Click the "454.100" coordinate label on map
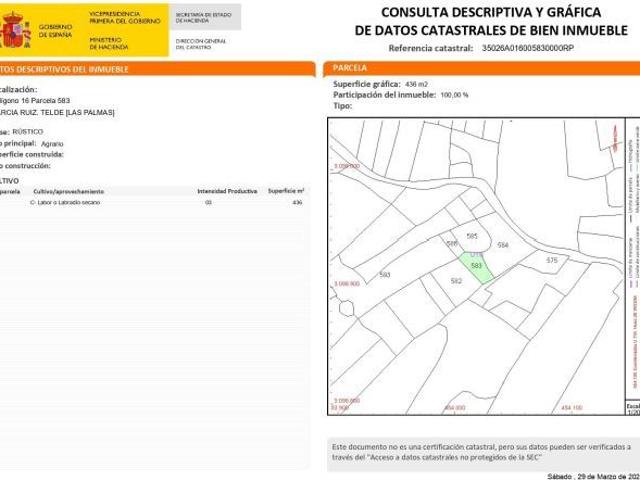 pyautogui.click(x=572, y=408)
